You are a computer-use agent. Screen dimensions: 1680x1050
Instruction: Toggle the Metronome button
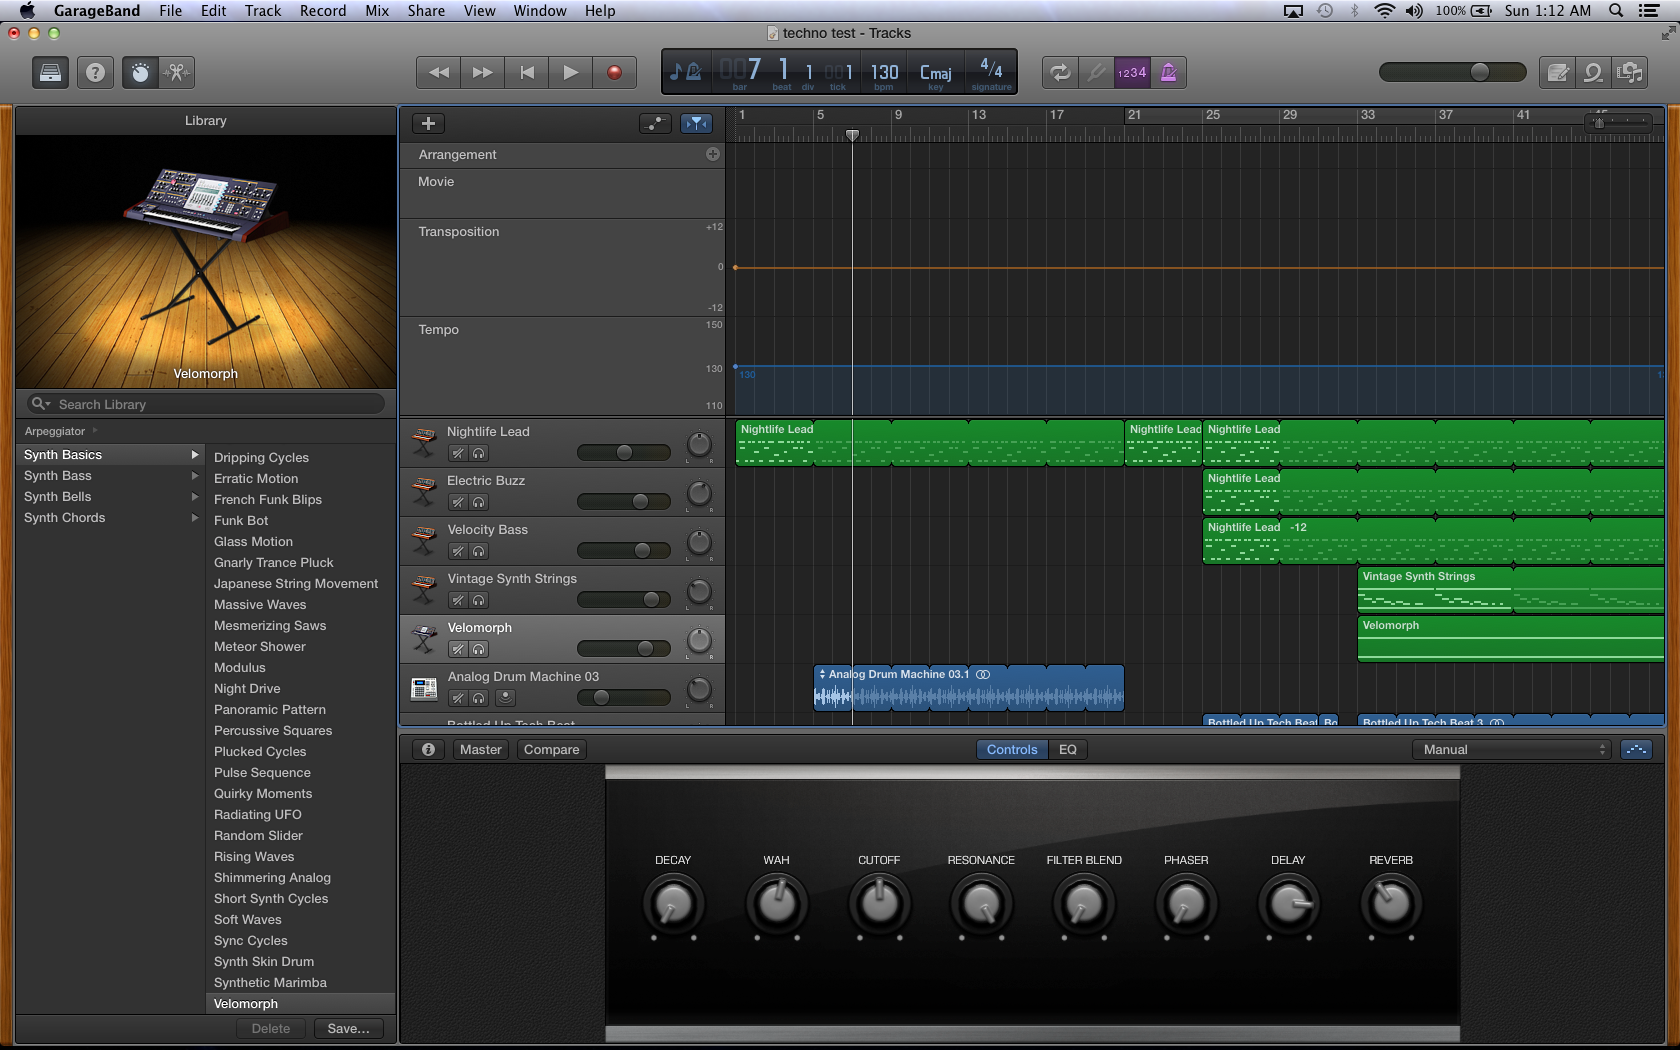click(x=1168, y=72)
